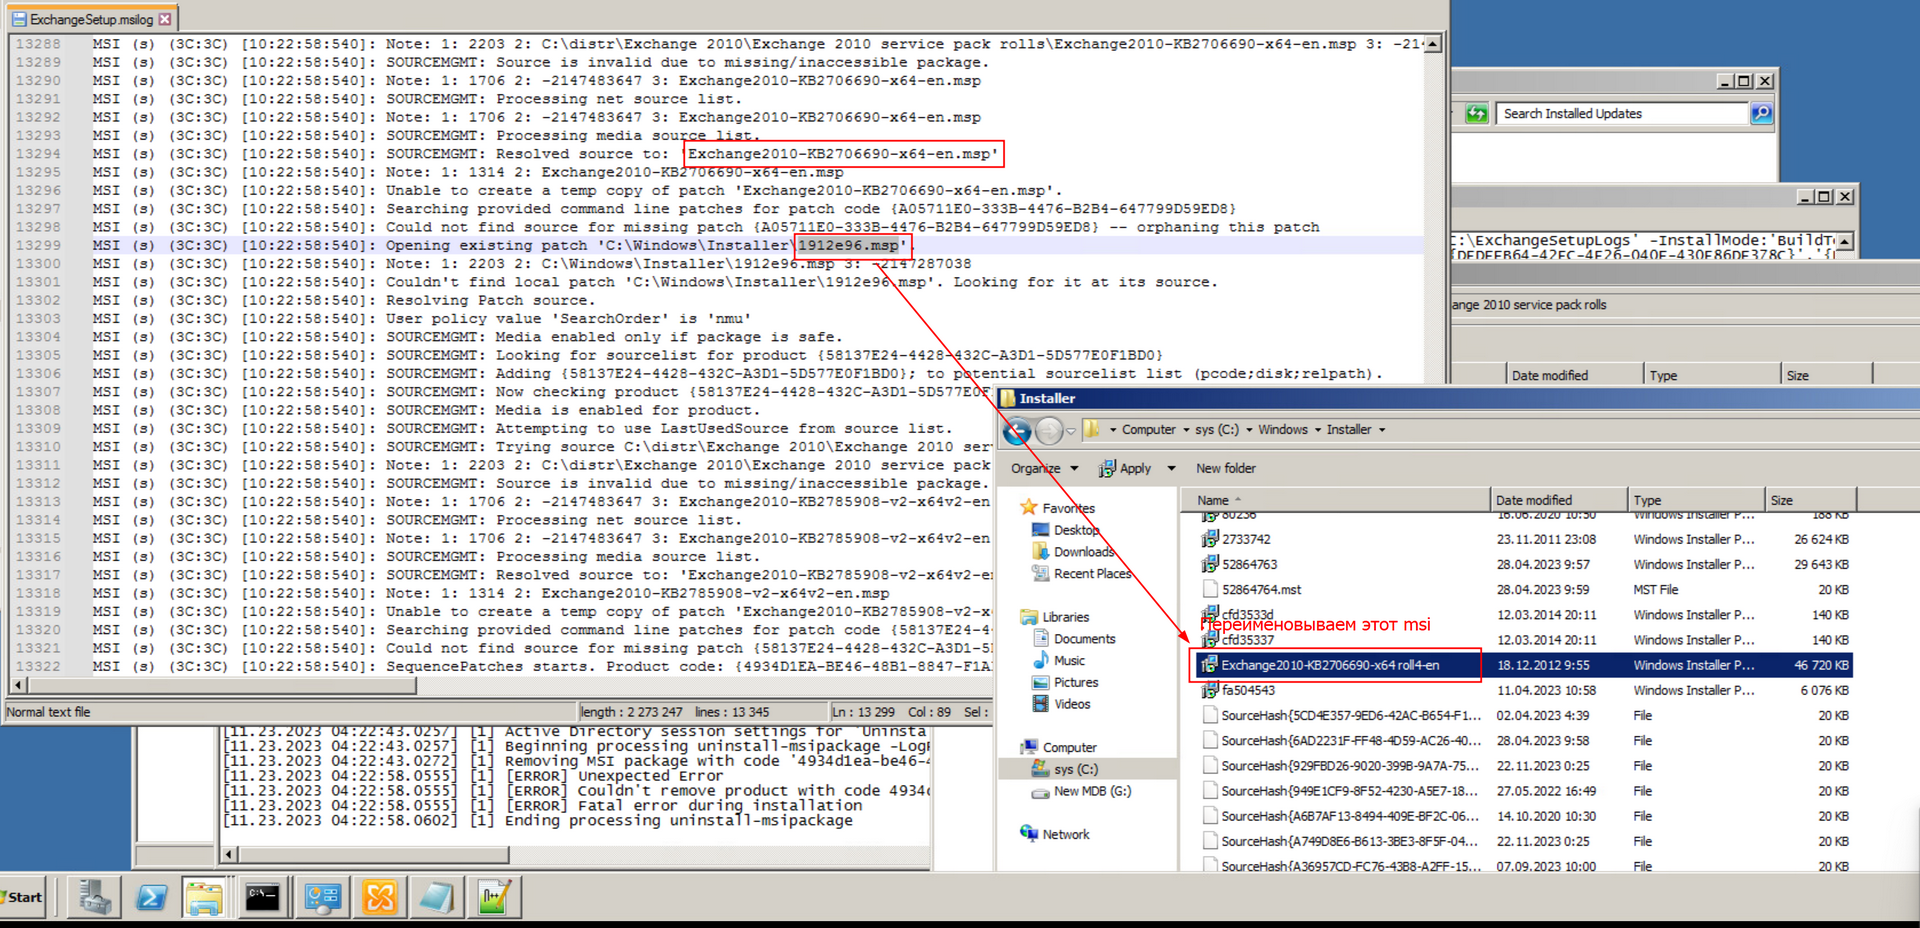
Task: Open Server Manager from the taskbar
Action: pos(95,897)
